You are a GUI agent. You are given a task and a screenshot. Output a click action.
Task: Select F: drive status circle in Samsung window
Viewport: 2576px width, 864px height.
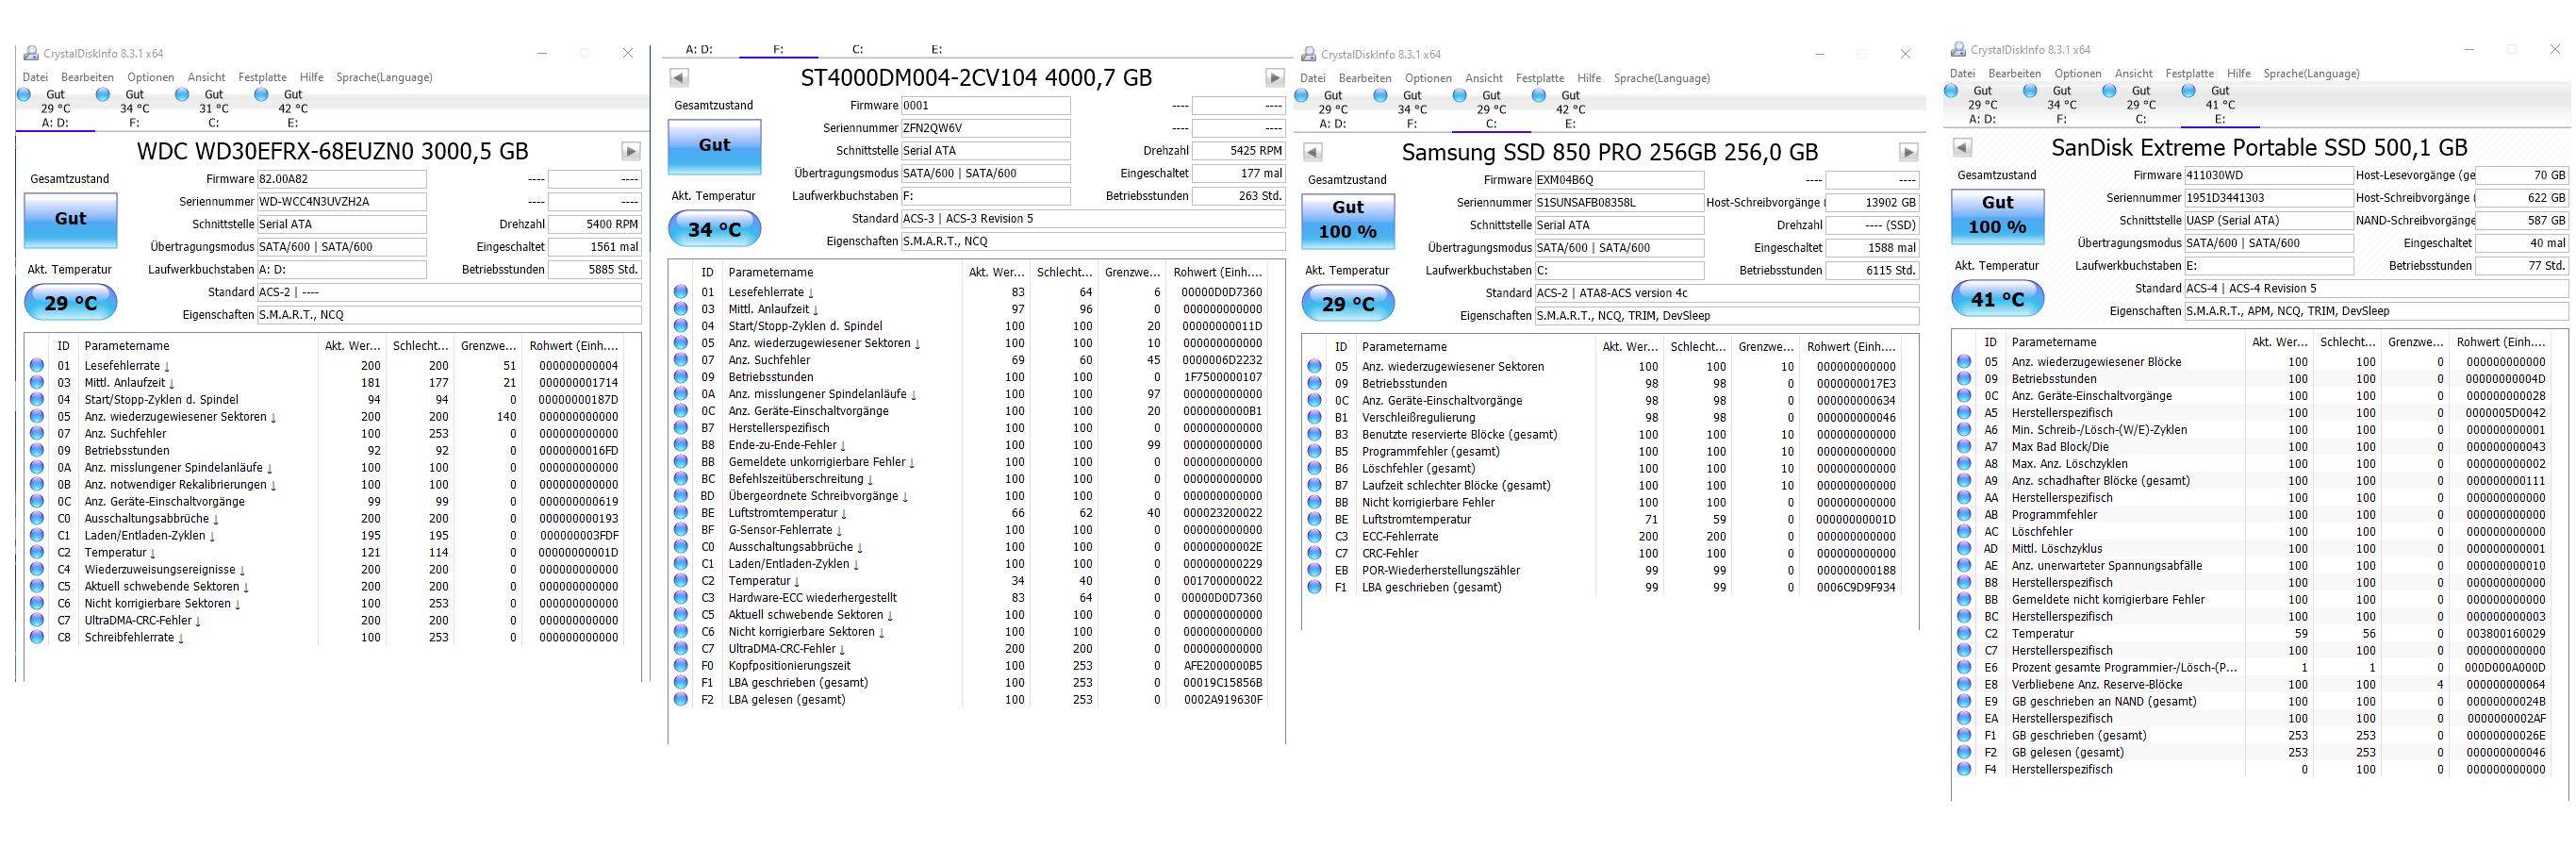[1380, 96]
